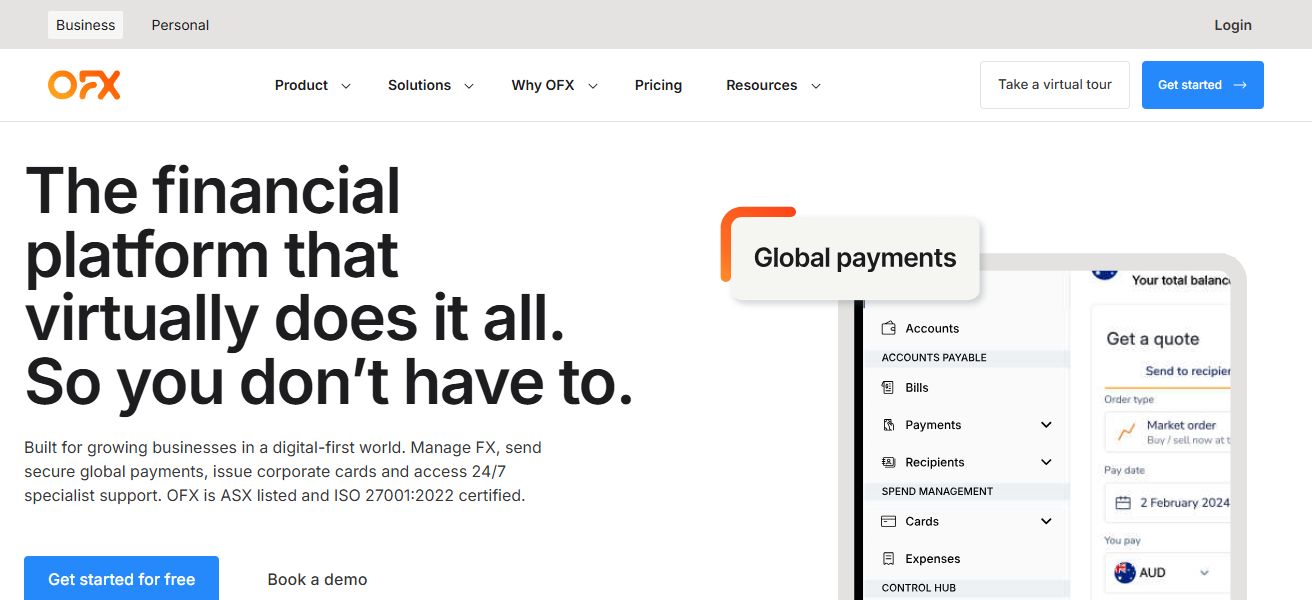
Task: Click the Book a demo link
Action: 317,579
